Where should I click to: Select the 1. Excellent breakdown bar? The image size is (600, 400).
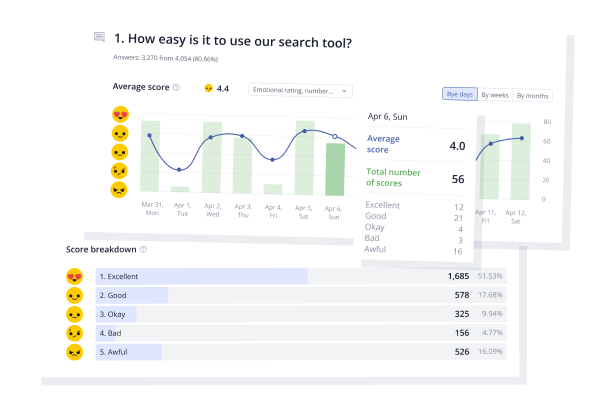(201, 276)
